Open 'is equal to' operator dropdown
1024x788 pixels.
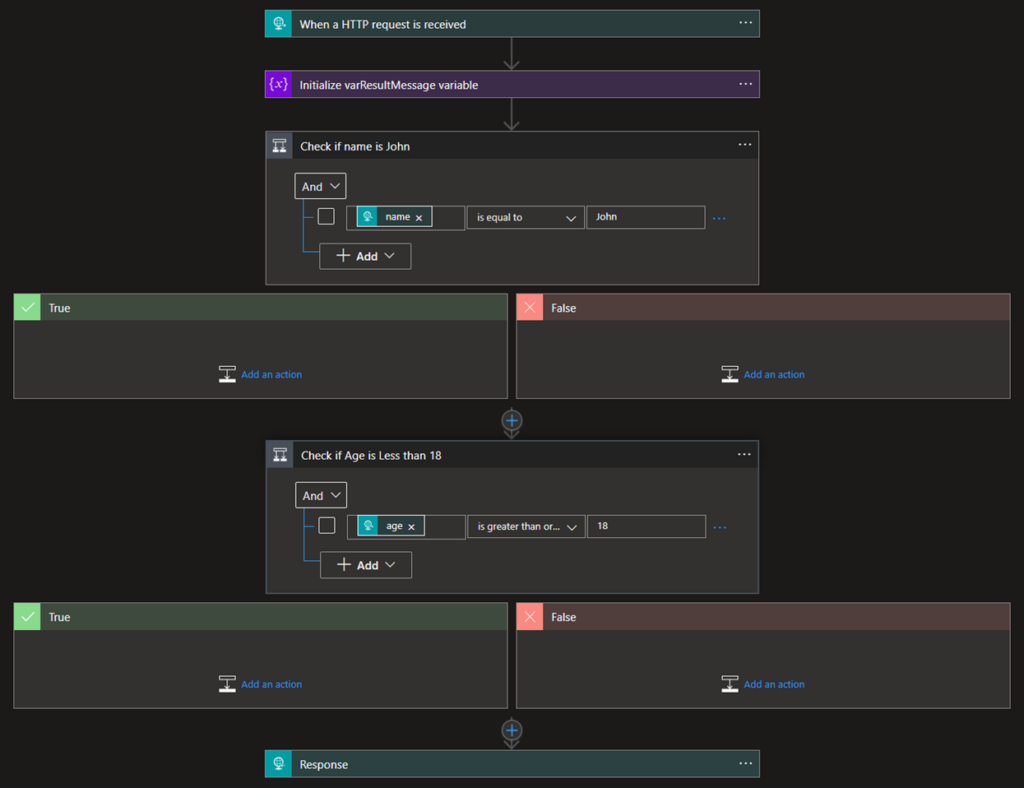point(525,217)
